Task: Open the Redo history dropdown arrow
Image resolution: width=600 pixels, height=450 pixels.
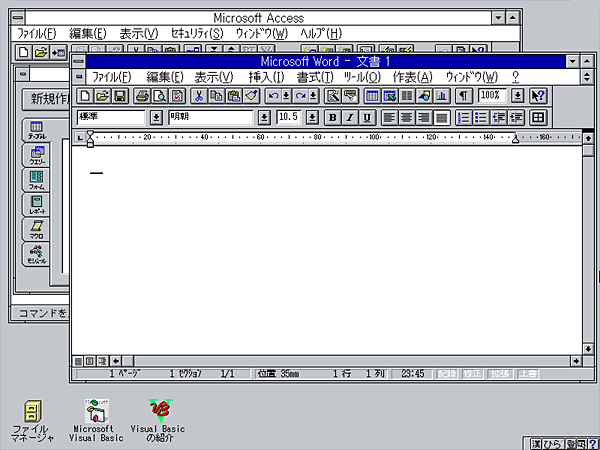Action: point(313,96)
